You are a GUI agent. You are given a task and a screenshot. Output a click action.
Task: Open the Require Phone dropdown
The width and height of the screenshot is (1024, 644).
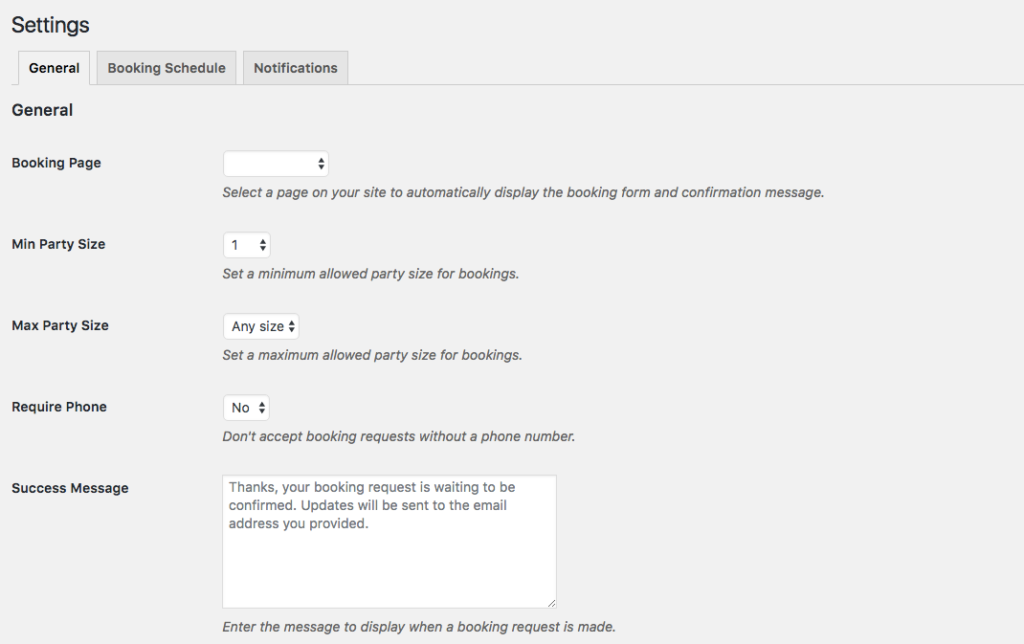click(x=247, y=408)
